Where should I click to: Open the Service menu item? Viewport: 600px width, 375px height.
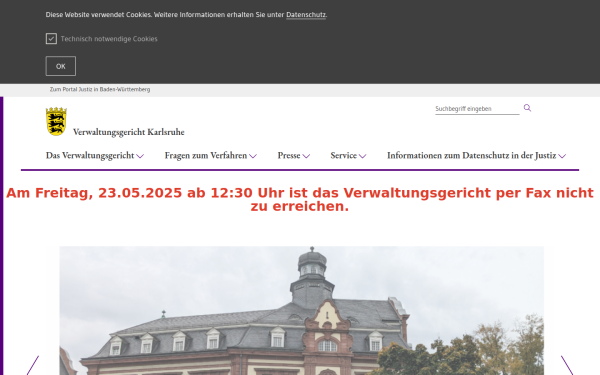[344, 155]
